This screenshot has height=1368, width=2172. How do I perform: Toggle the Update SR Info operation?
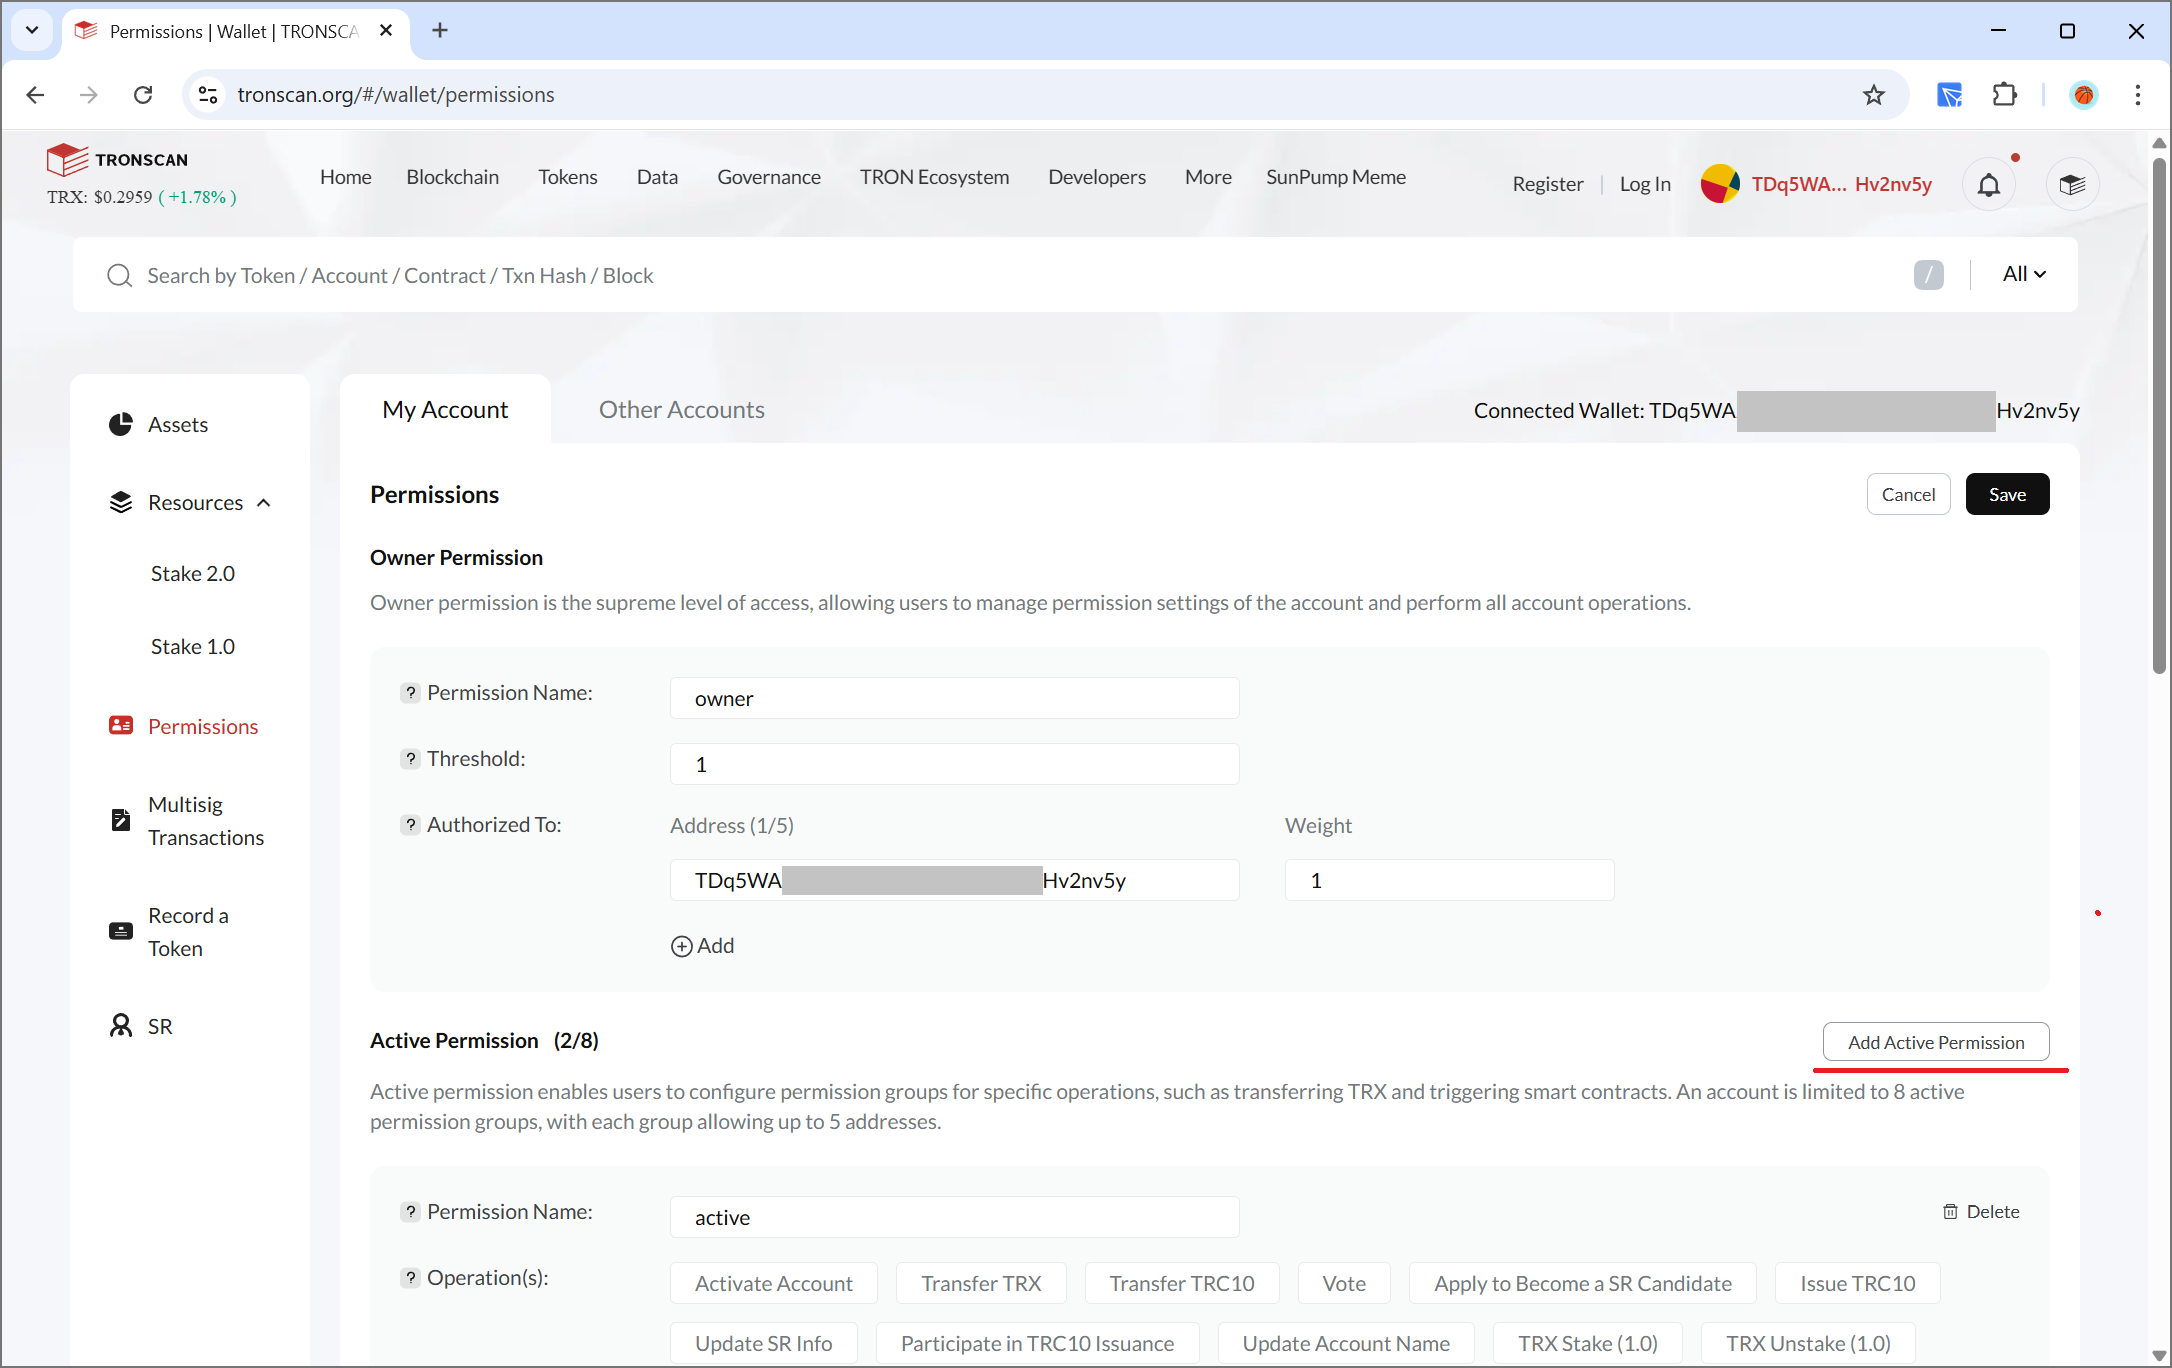pyautogui.click(x=764, y=1344)
